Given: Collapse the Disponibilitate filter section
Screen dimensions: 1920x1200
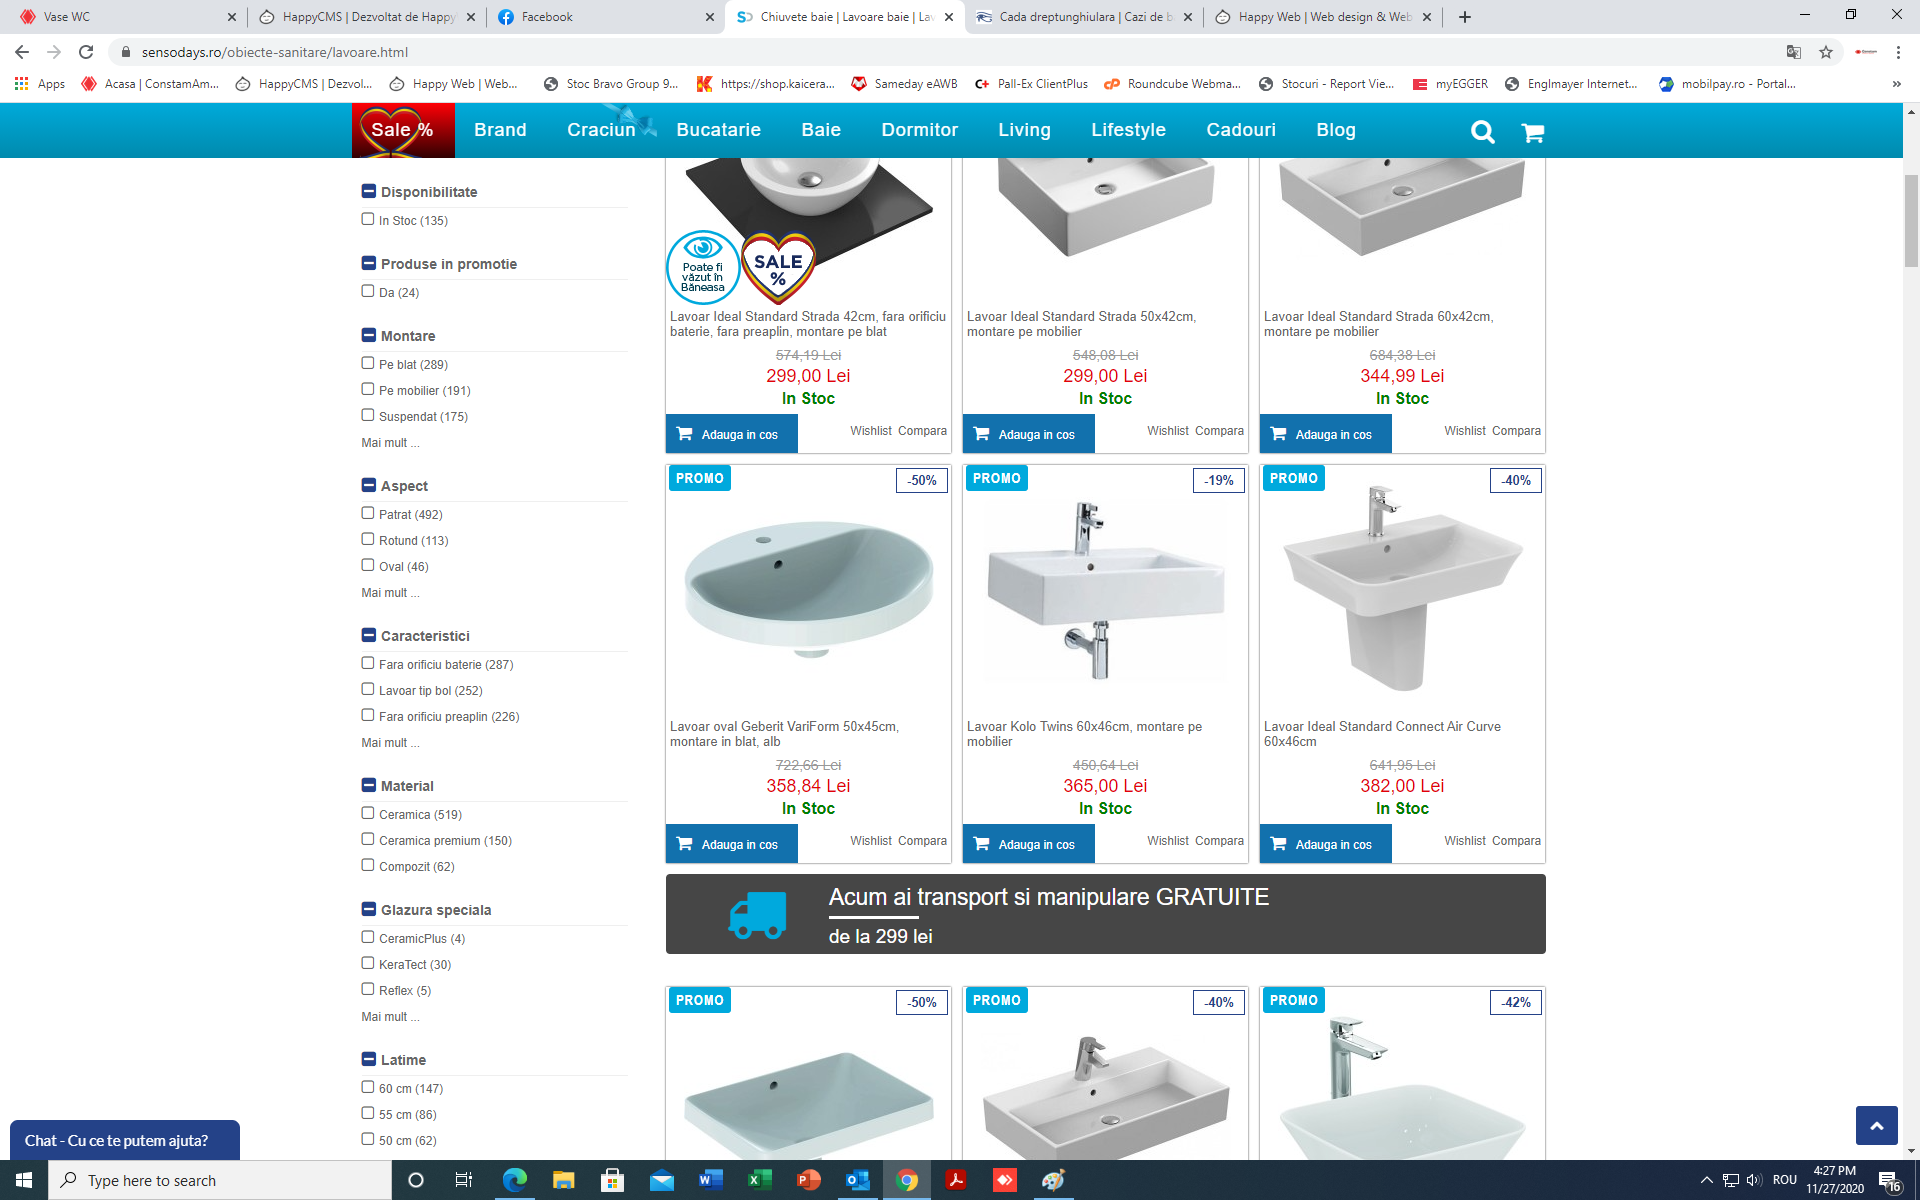Looking at the screenshot, I should coord(369,191).
